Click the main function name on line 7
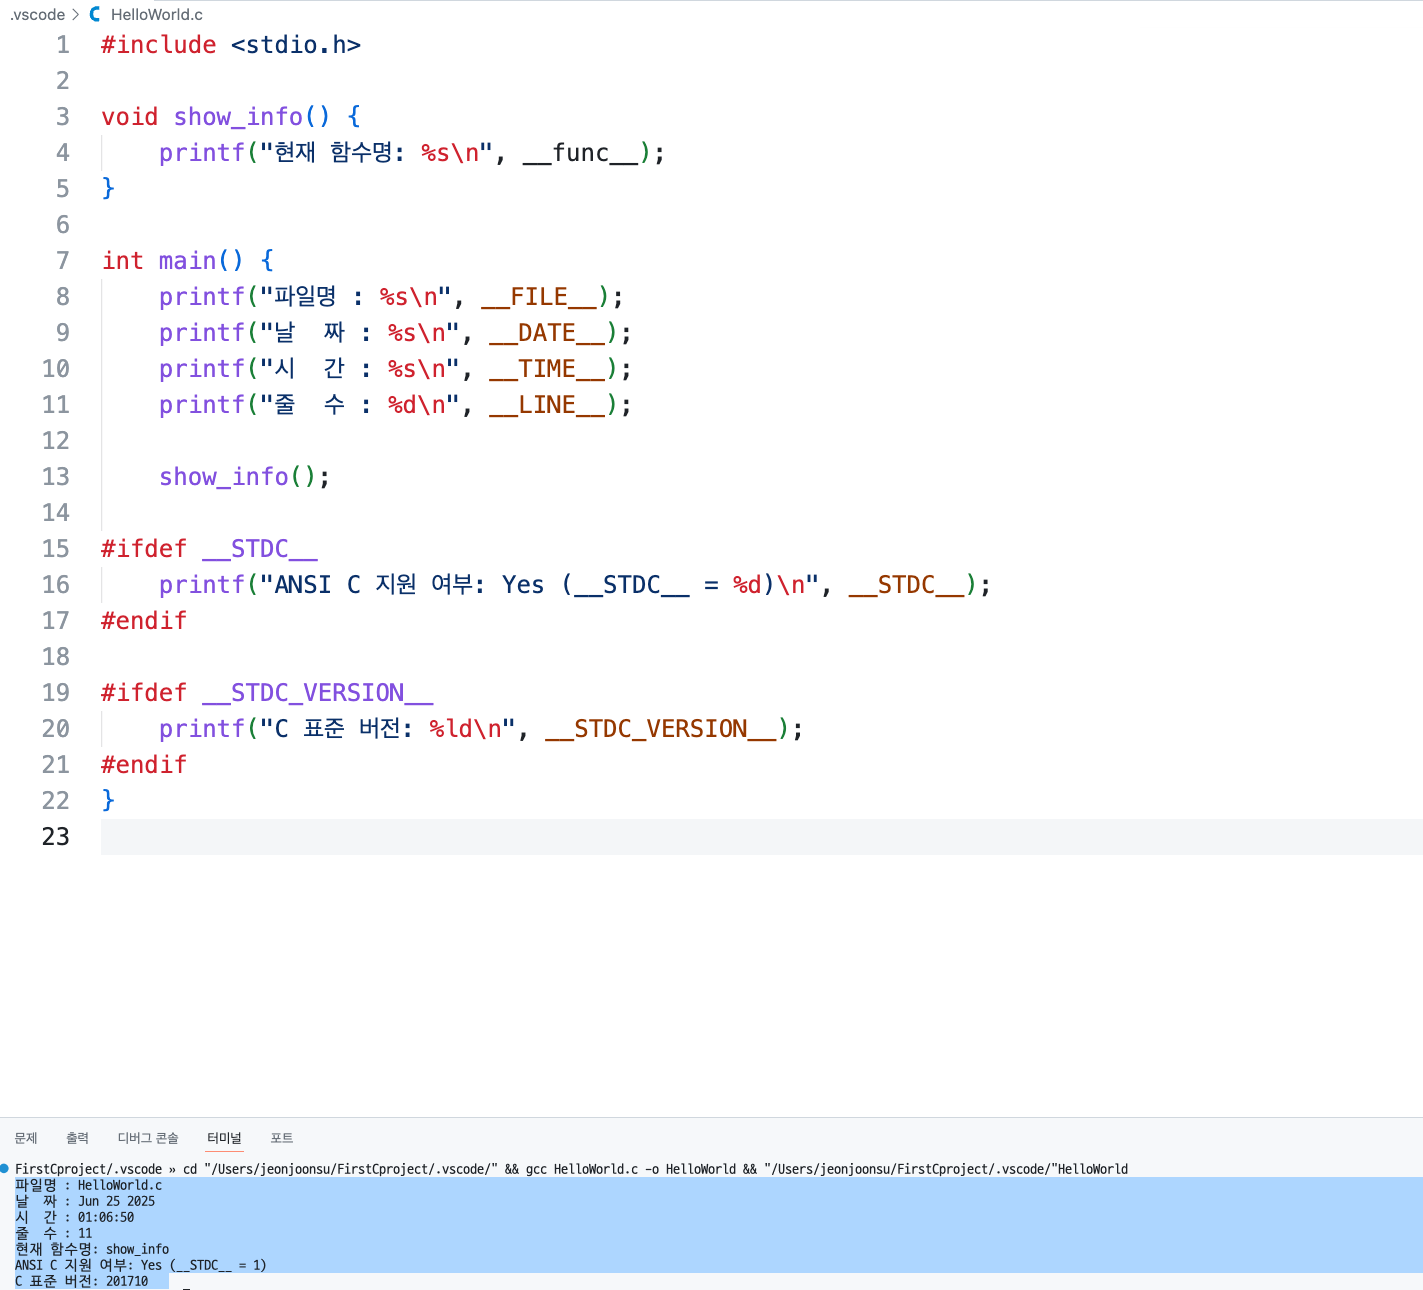The height and width of the screenshot is (1290, 1423). pyautogui.click(x=187, y=261)
